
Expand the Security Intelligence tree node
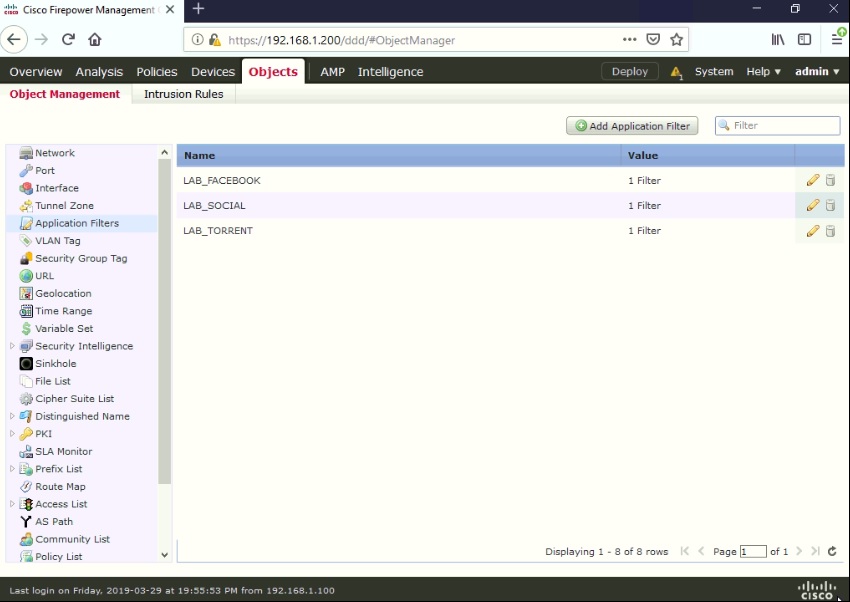point(12,346)
